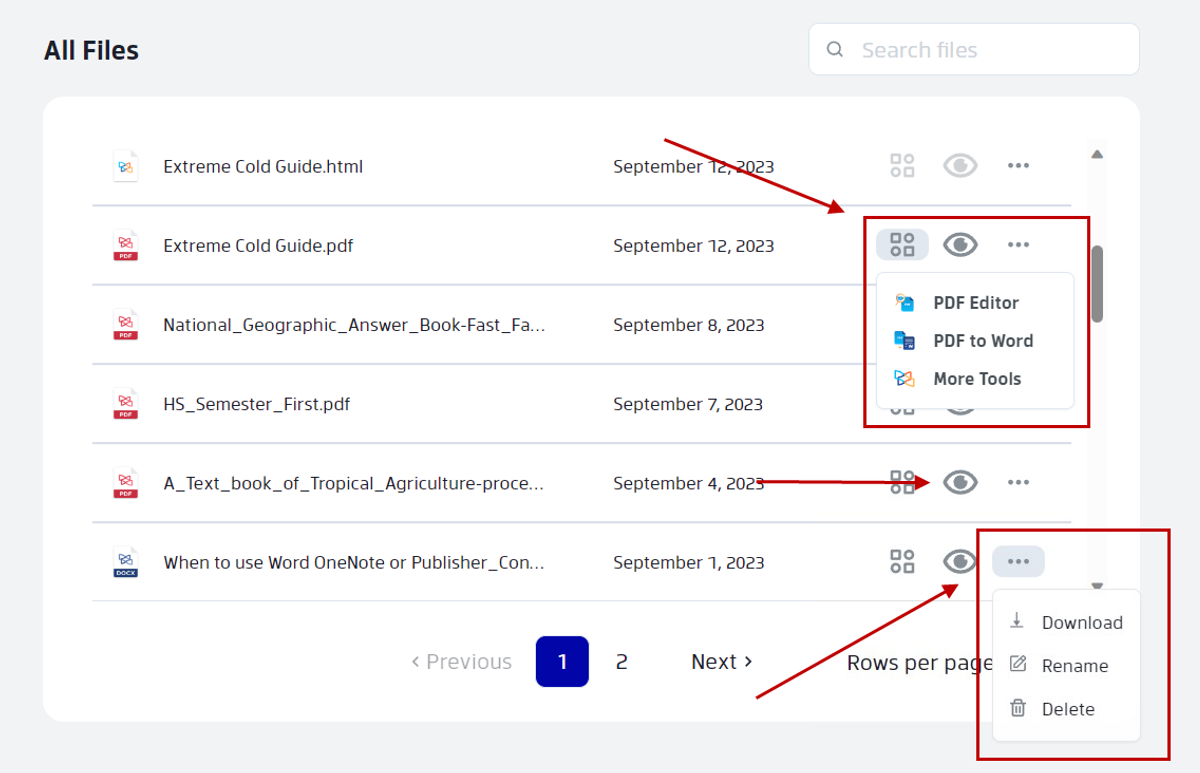Open the tools grid icon for Extreme Cold Guide.pdf
The height and width of the screenshot is (773, 1200).
point(901,244)
